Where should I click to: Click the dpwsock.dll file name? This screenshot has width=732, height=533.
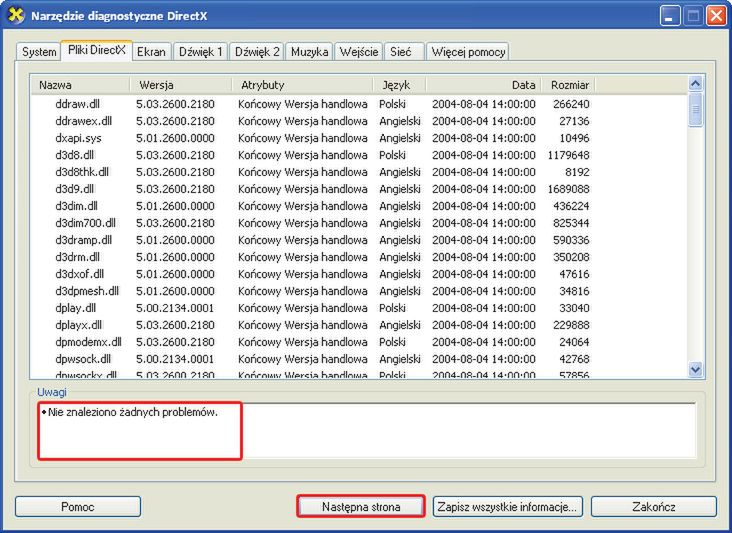point(83,359)
